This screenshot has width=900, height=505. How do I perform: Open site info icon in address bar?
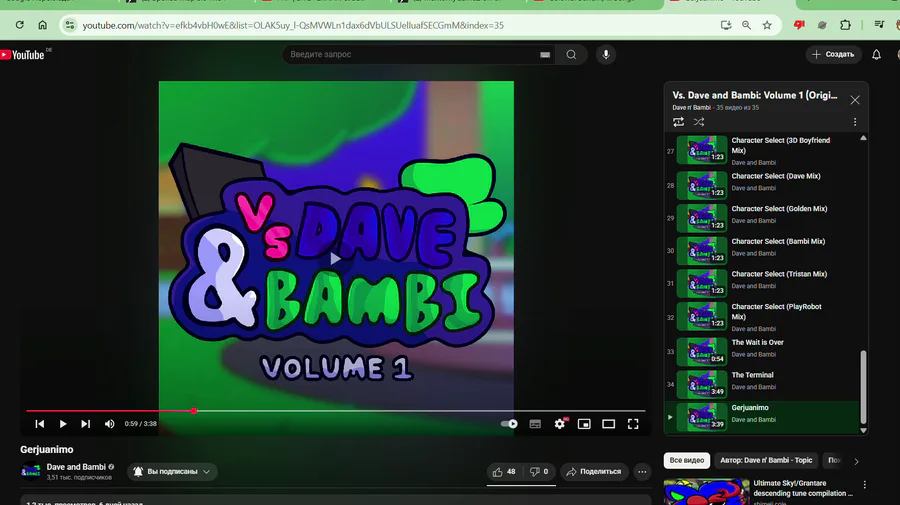pyautogui.click(x=69, y=25)
